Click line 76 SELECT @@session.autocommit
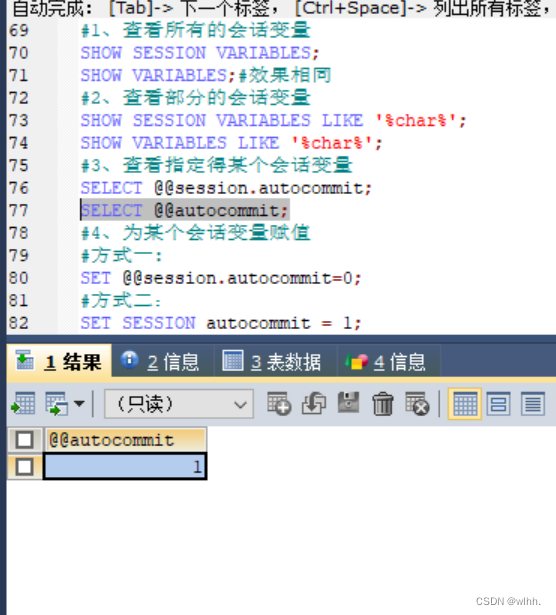The image size is (556, 615). 225,188
